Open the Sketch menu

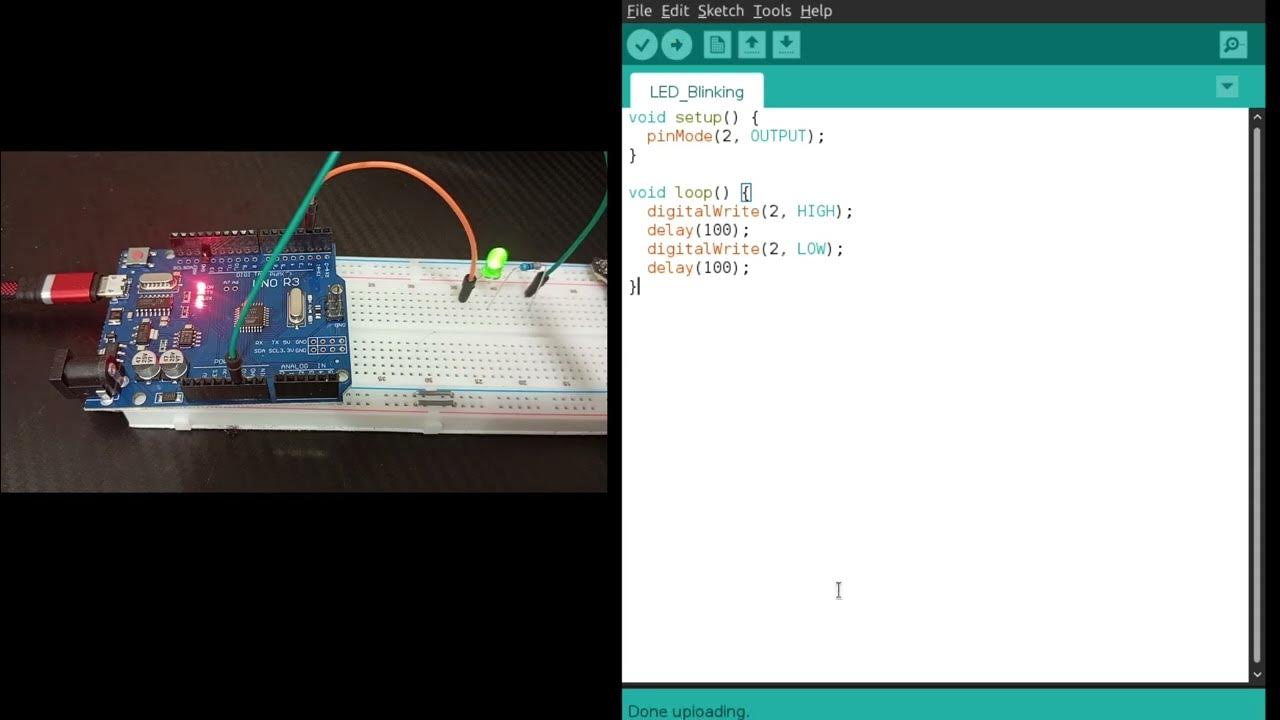(x=721, y=11)
